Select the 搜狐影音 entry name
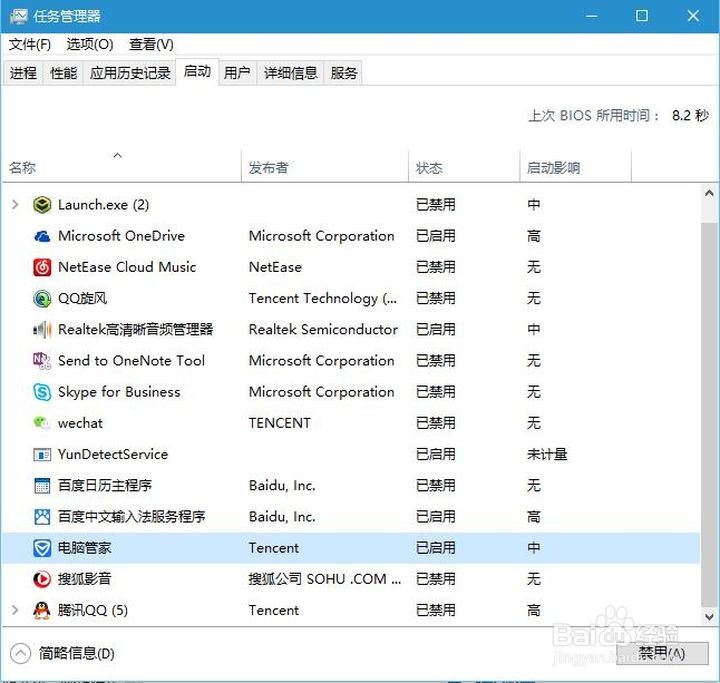The height and width of the screenshot is (683, 720). (84, 579)
